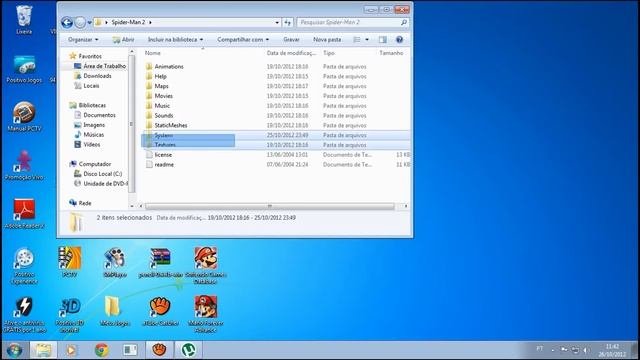Viewport: 640px width, 360px height.
Task: Open the WinRAR archive shortcut on desktop
Action: pyautogui.click(x=160, y=262)
